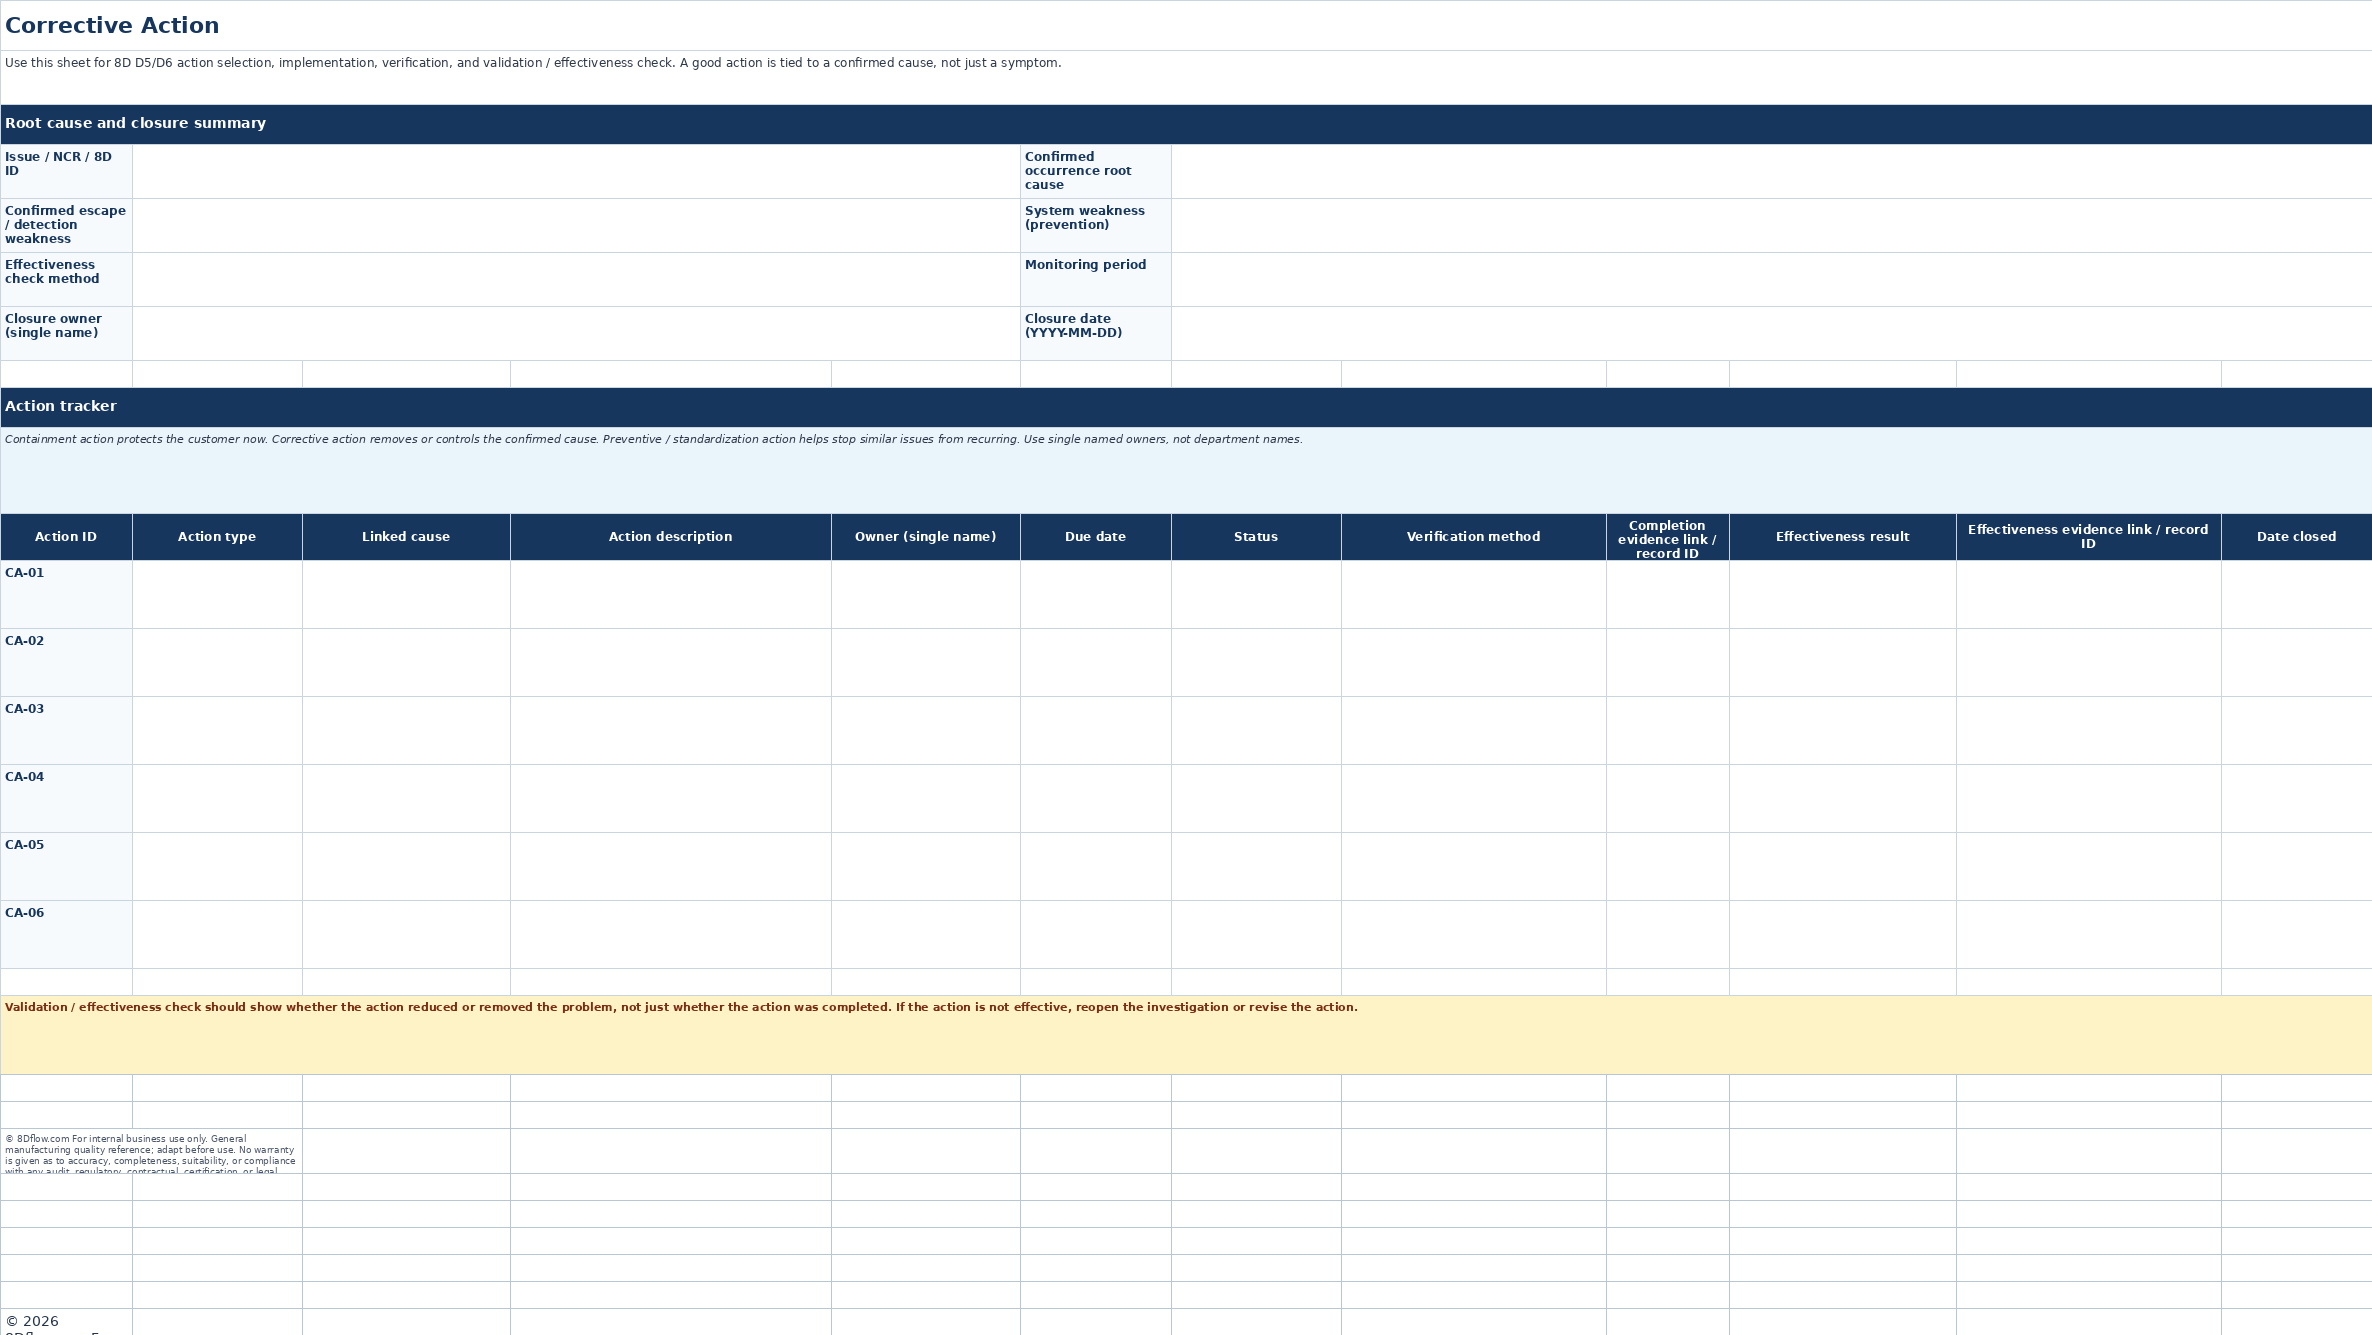
Task: Select 'Effectiveness check method' label
Action: coord(66,279)
